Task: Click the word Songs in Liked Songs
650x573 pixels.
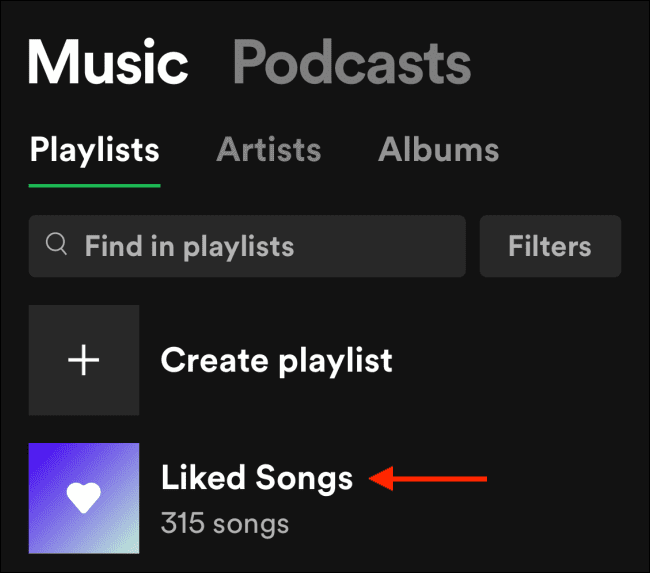Action: pos(303,478)
